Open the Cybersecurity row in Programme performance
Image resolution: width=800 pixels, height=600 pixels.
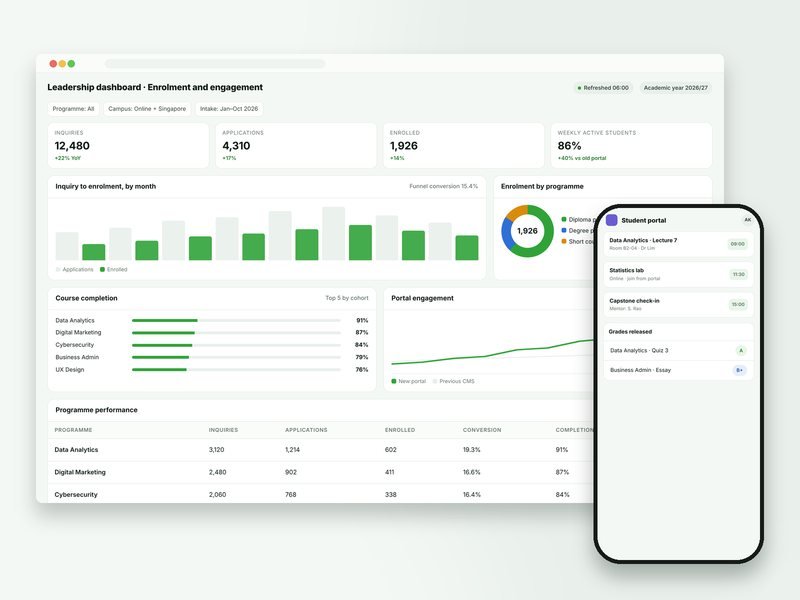click(x=321, y=494)
